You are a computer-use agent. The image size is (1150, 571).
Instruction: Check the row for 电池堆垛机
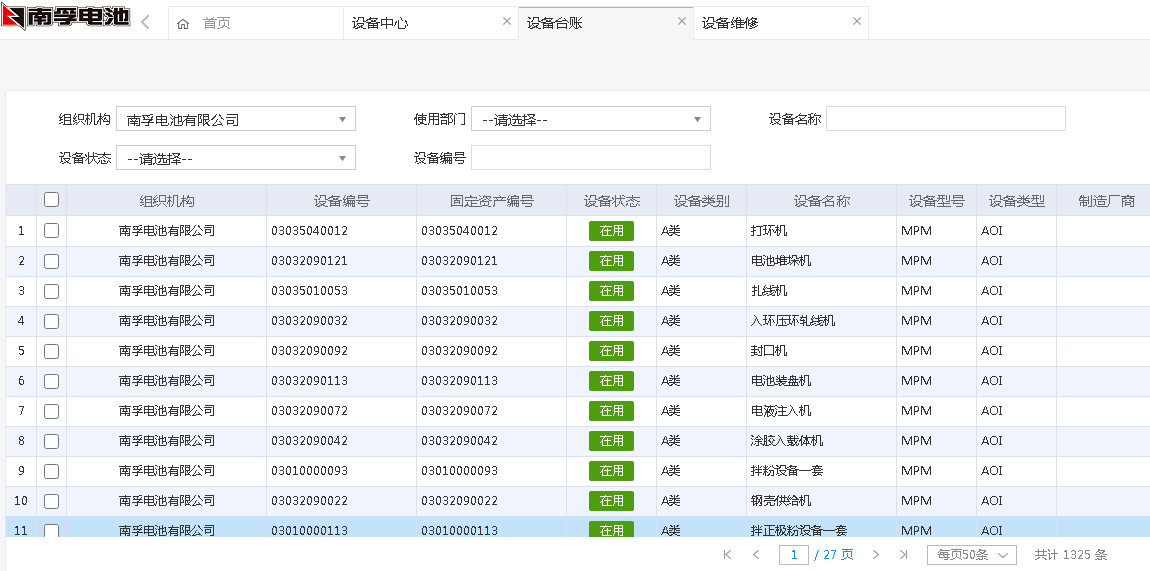(x=51, y=260)
